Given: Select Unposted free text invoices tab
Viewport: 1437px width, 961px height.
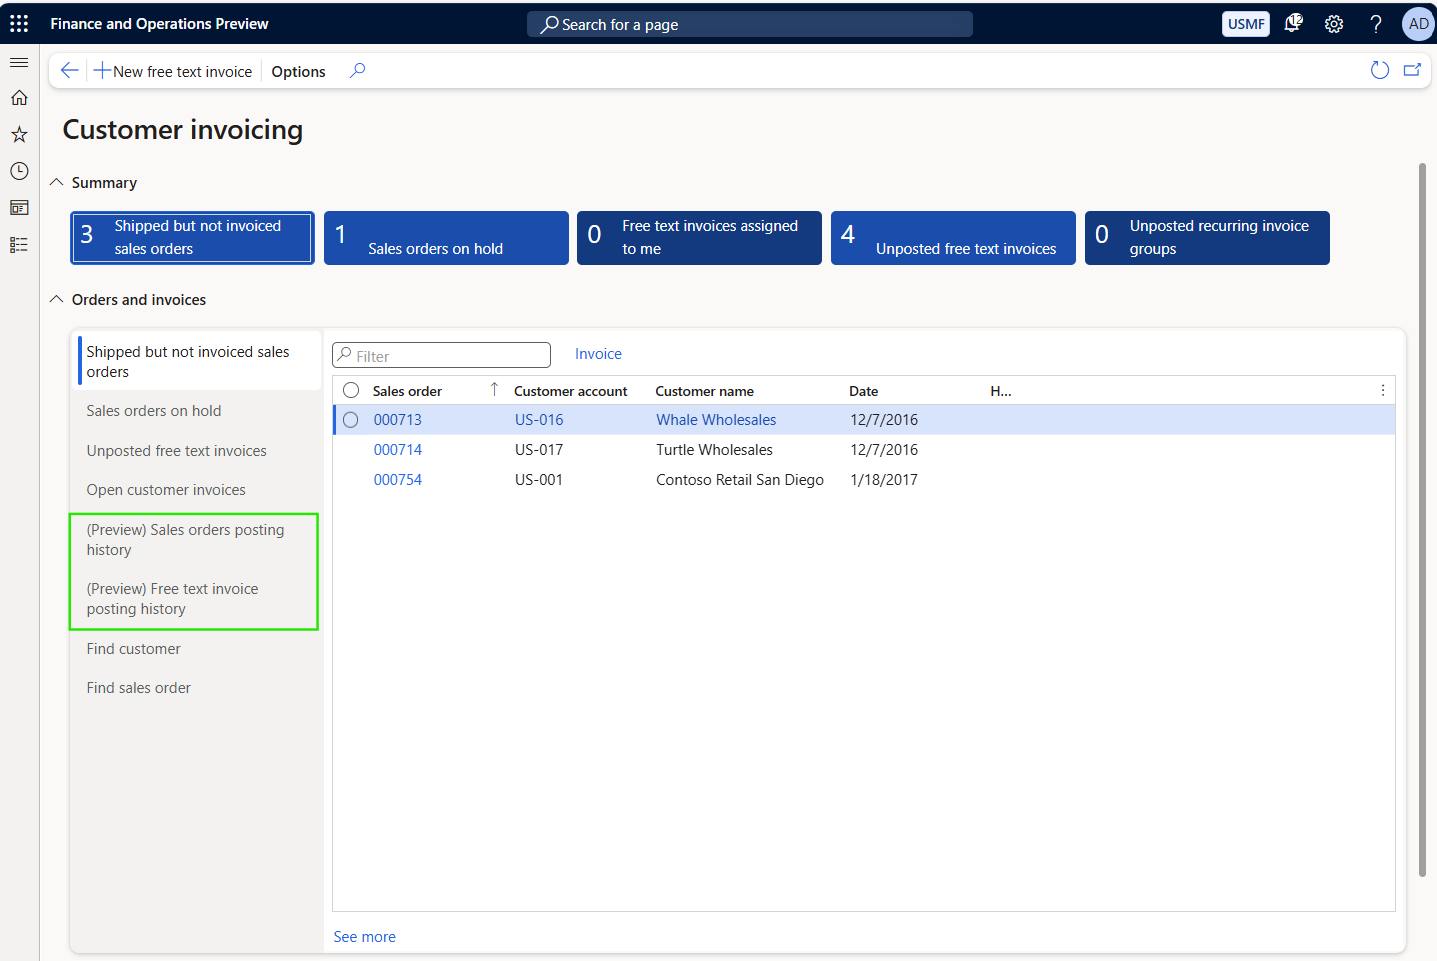Looking at the screenshot, I should coord(196,451).
